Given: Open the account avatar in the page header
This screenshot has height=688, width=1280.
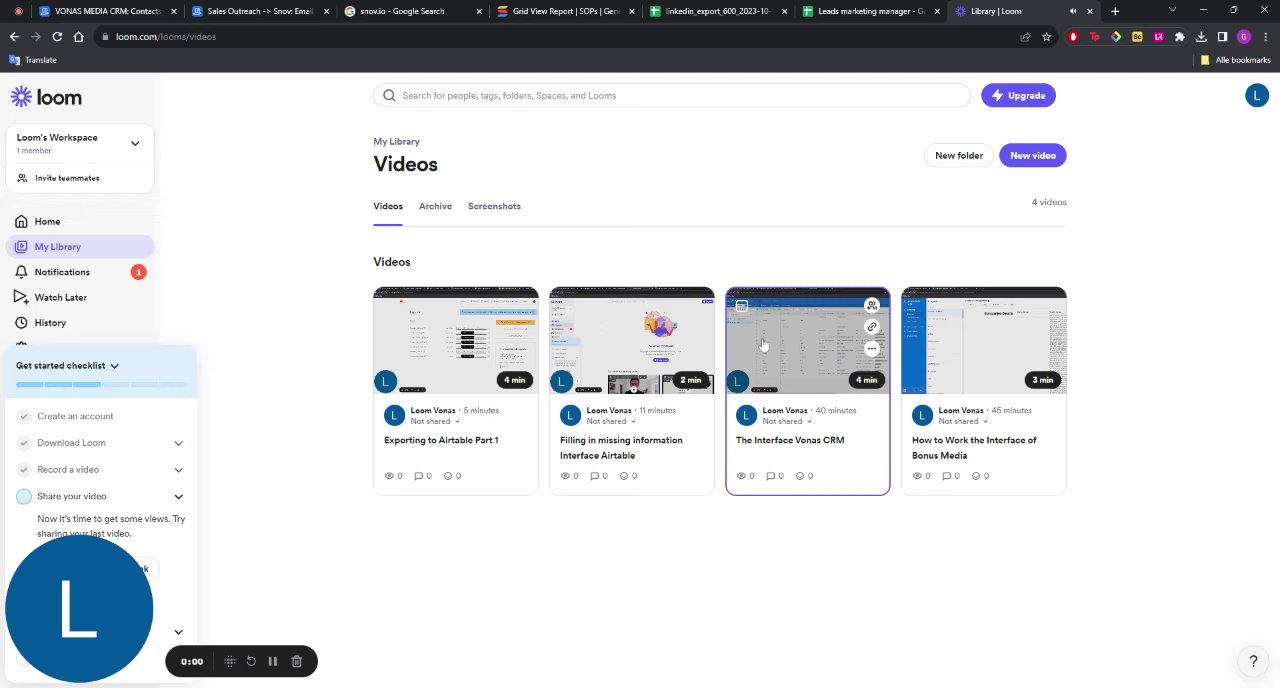Looking at the screenshot, I should (x=1257, y=95).
